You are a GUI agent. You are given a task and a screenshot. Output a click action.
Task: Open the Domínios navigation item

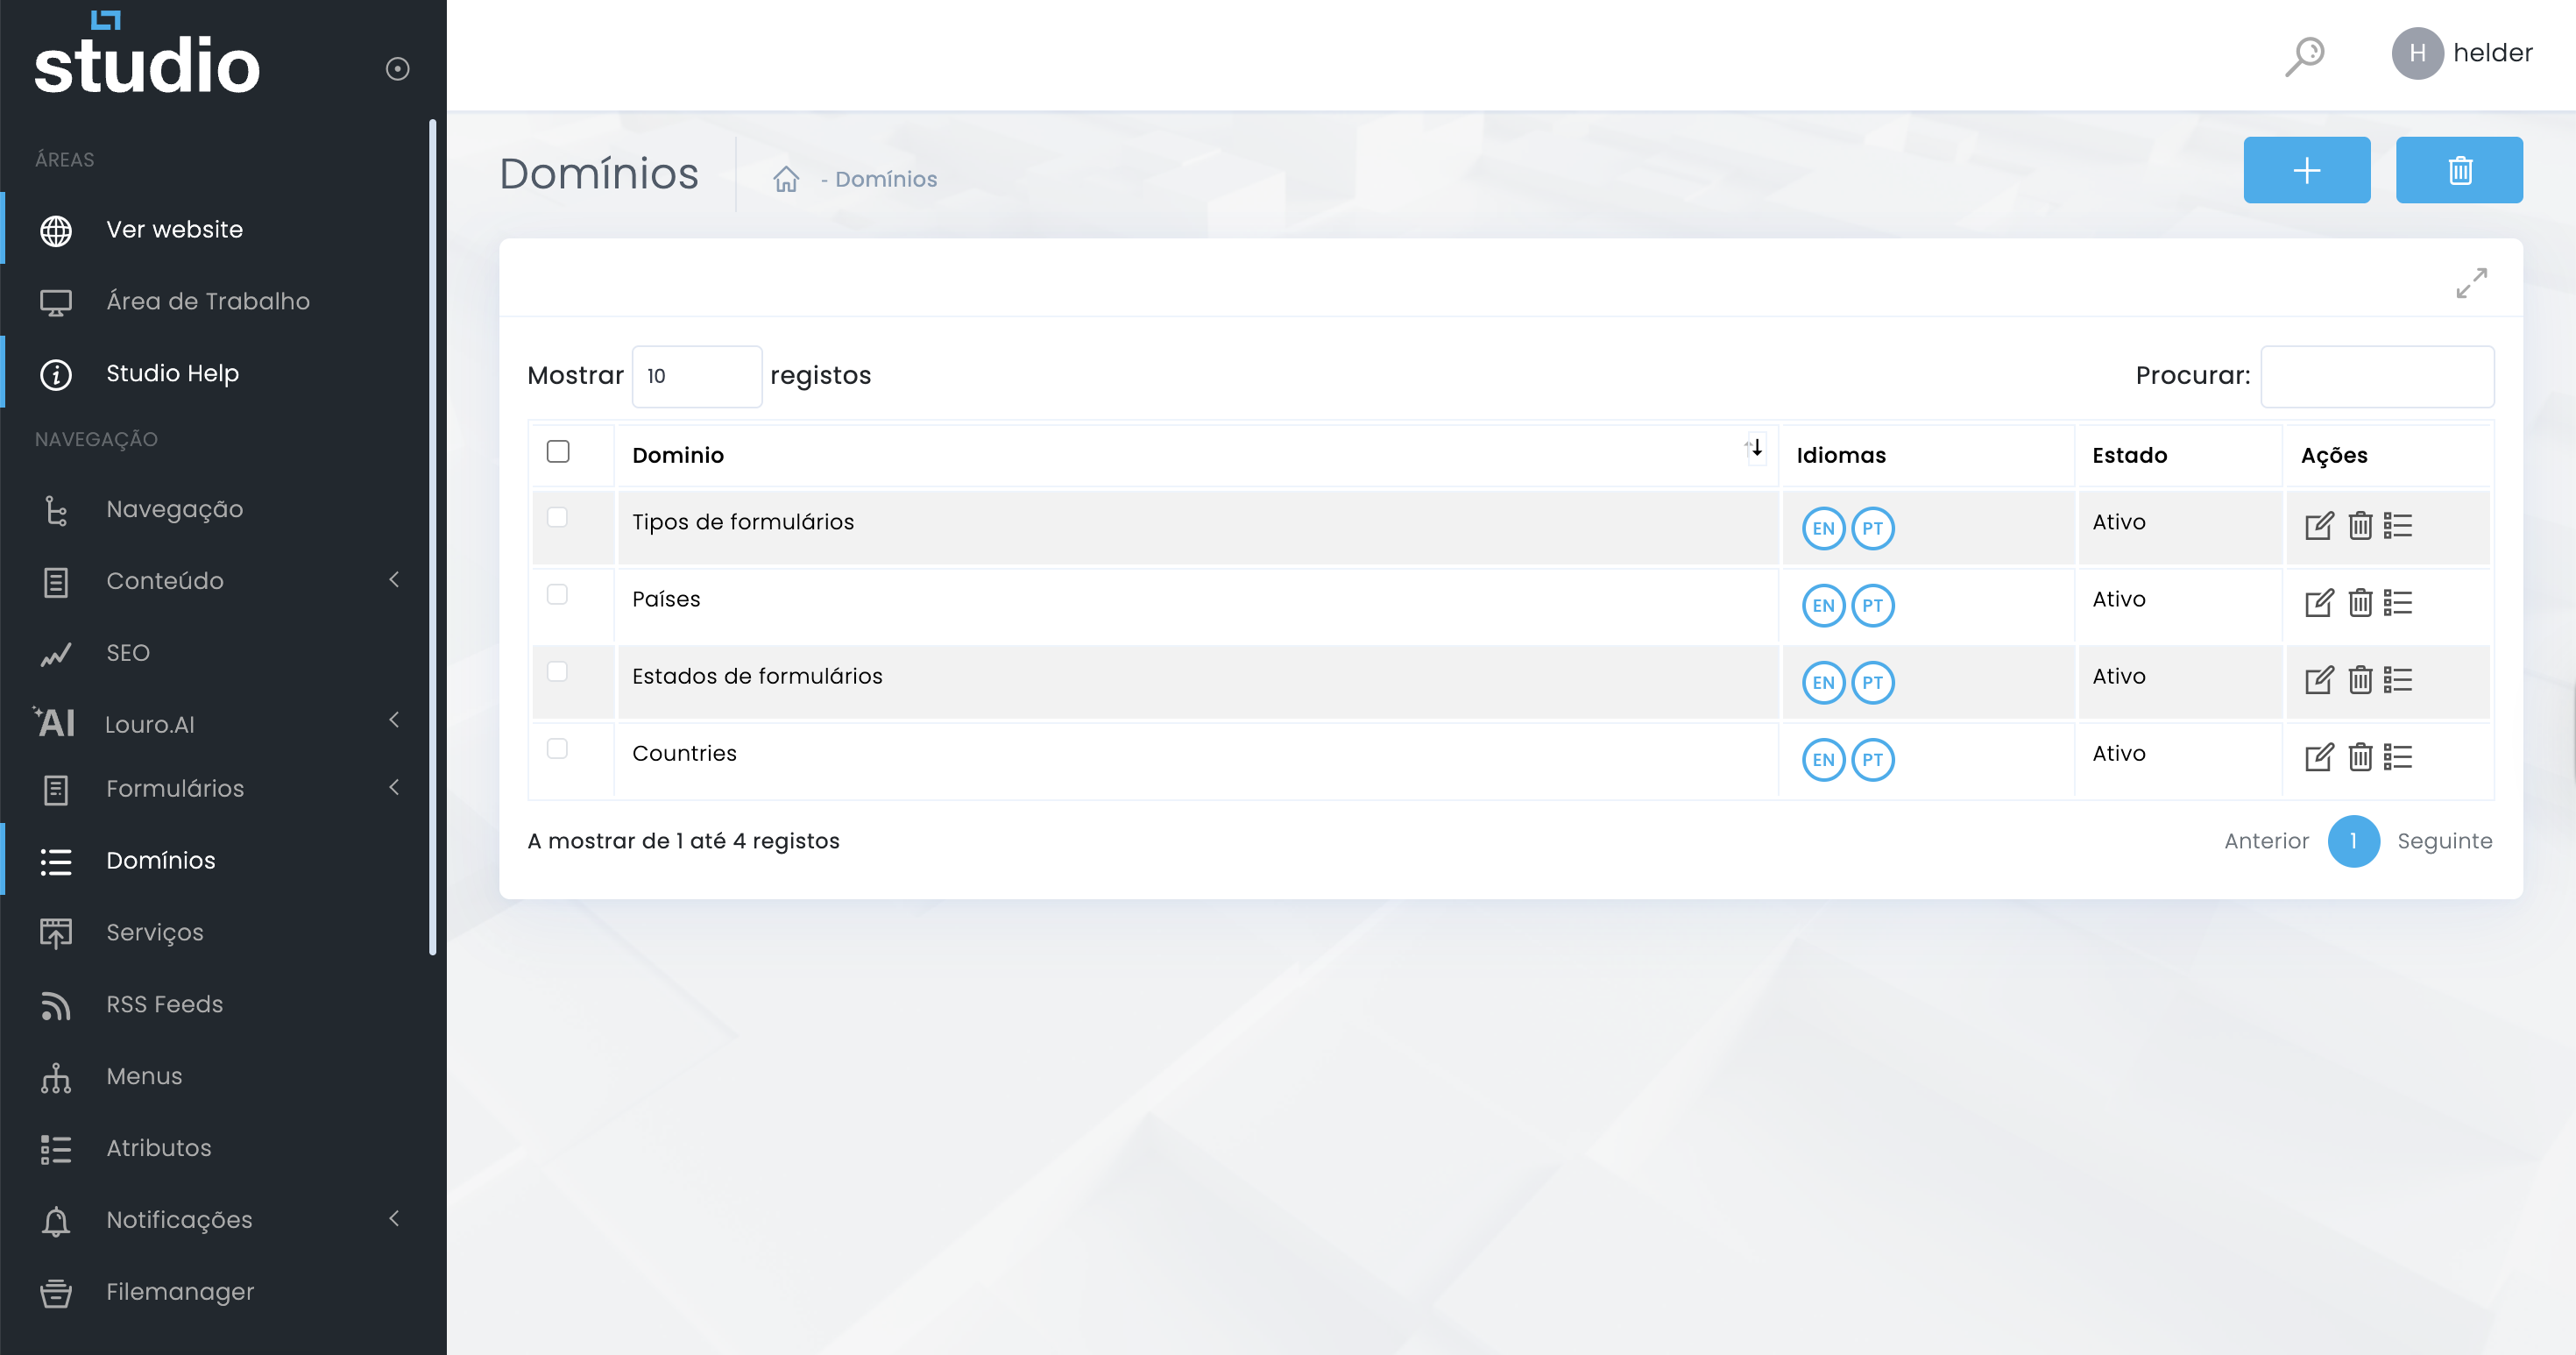[160, 859]
